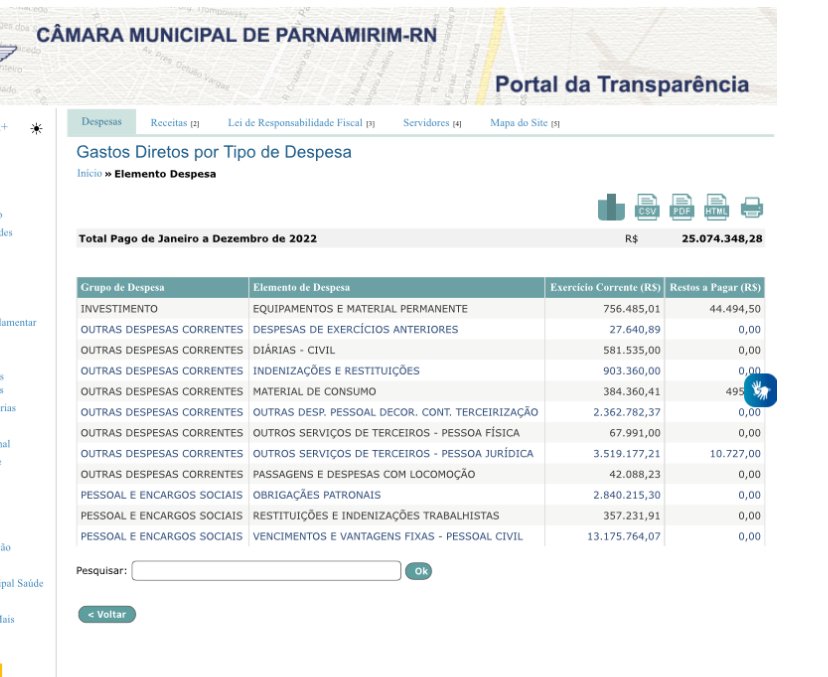Click the value 357.231,91
The image size is (828, 677).
(632, 515)
